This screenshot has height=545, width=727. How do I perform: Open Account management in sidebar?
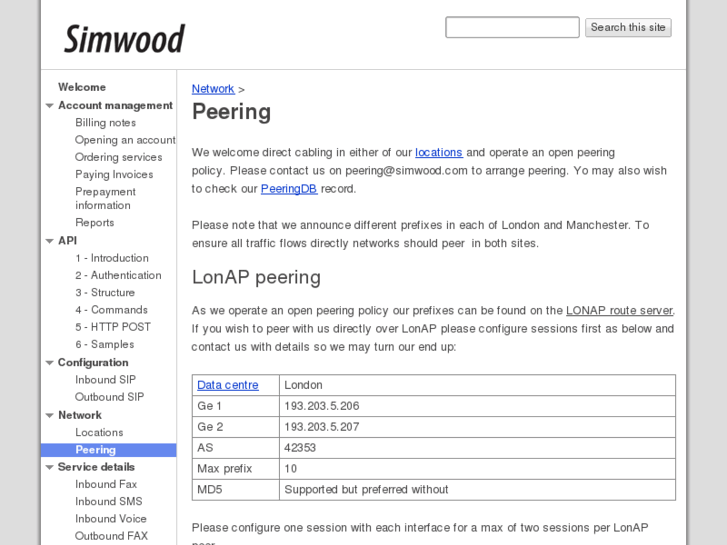click(x=115, y=106)
